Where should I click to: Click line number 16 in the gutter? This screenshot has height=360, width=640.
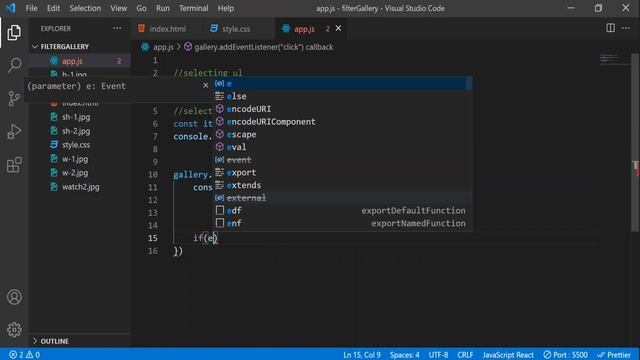(x=153, y=251)
